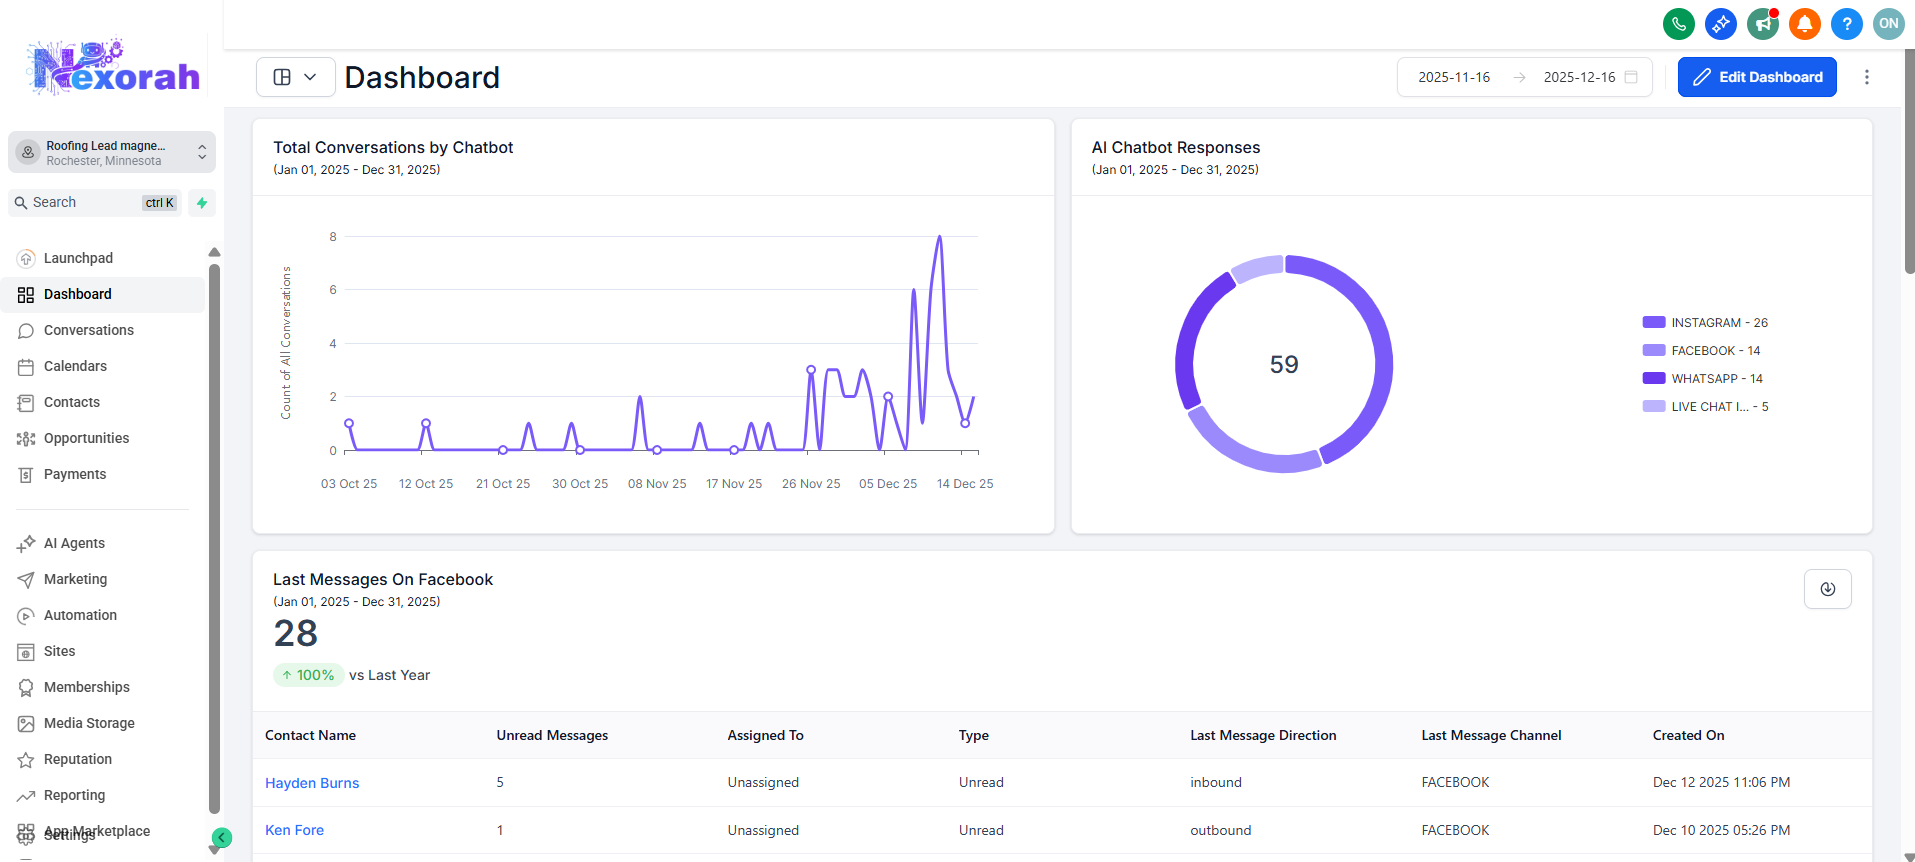Open the megaphone announcements icon

1762,24
